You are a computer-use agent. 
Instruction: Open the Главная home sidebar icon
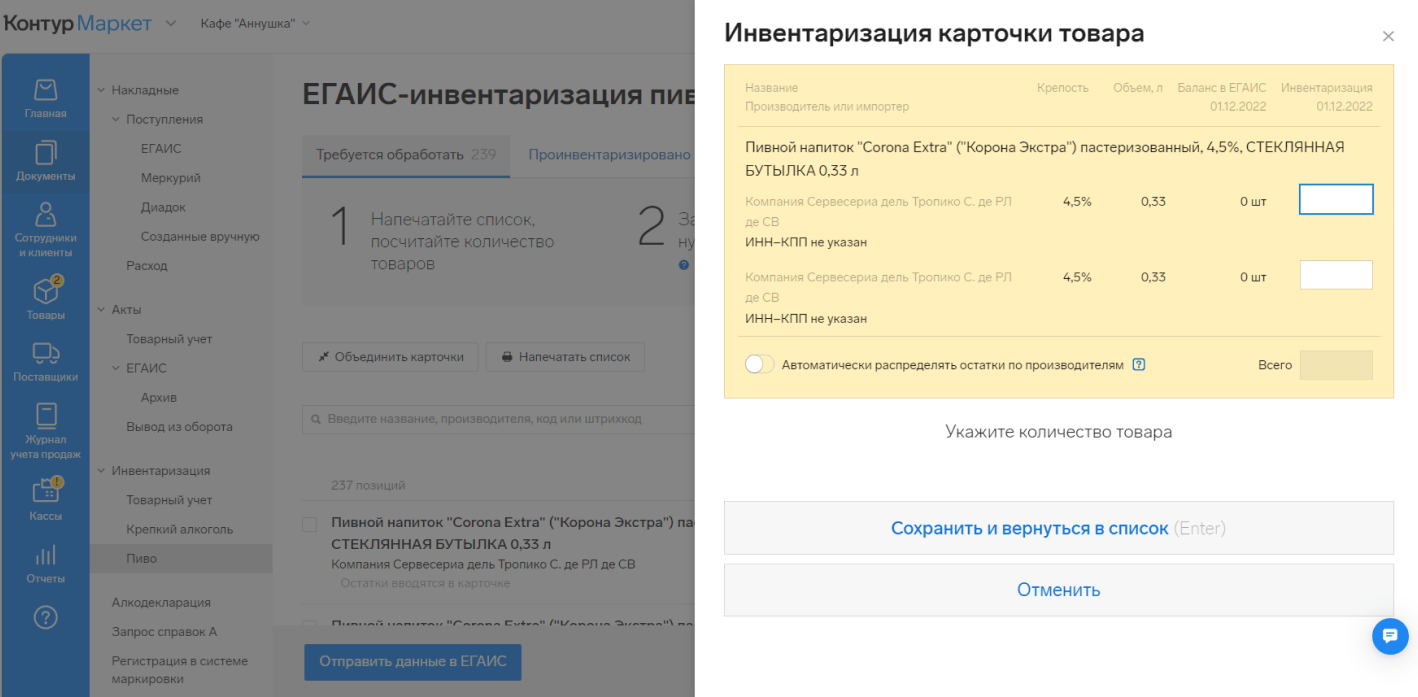coord(45,99)
